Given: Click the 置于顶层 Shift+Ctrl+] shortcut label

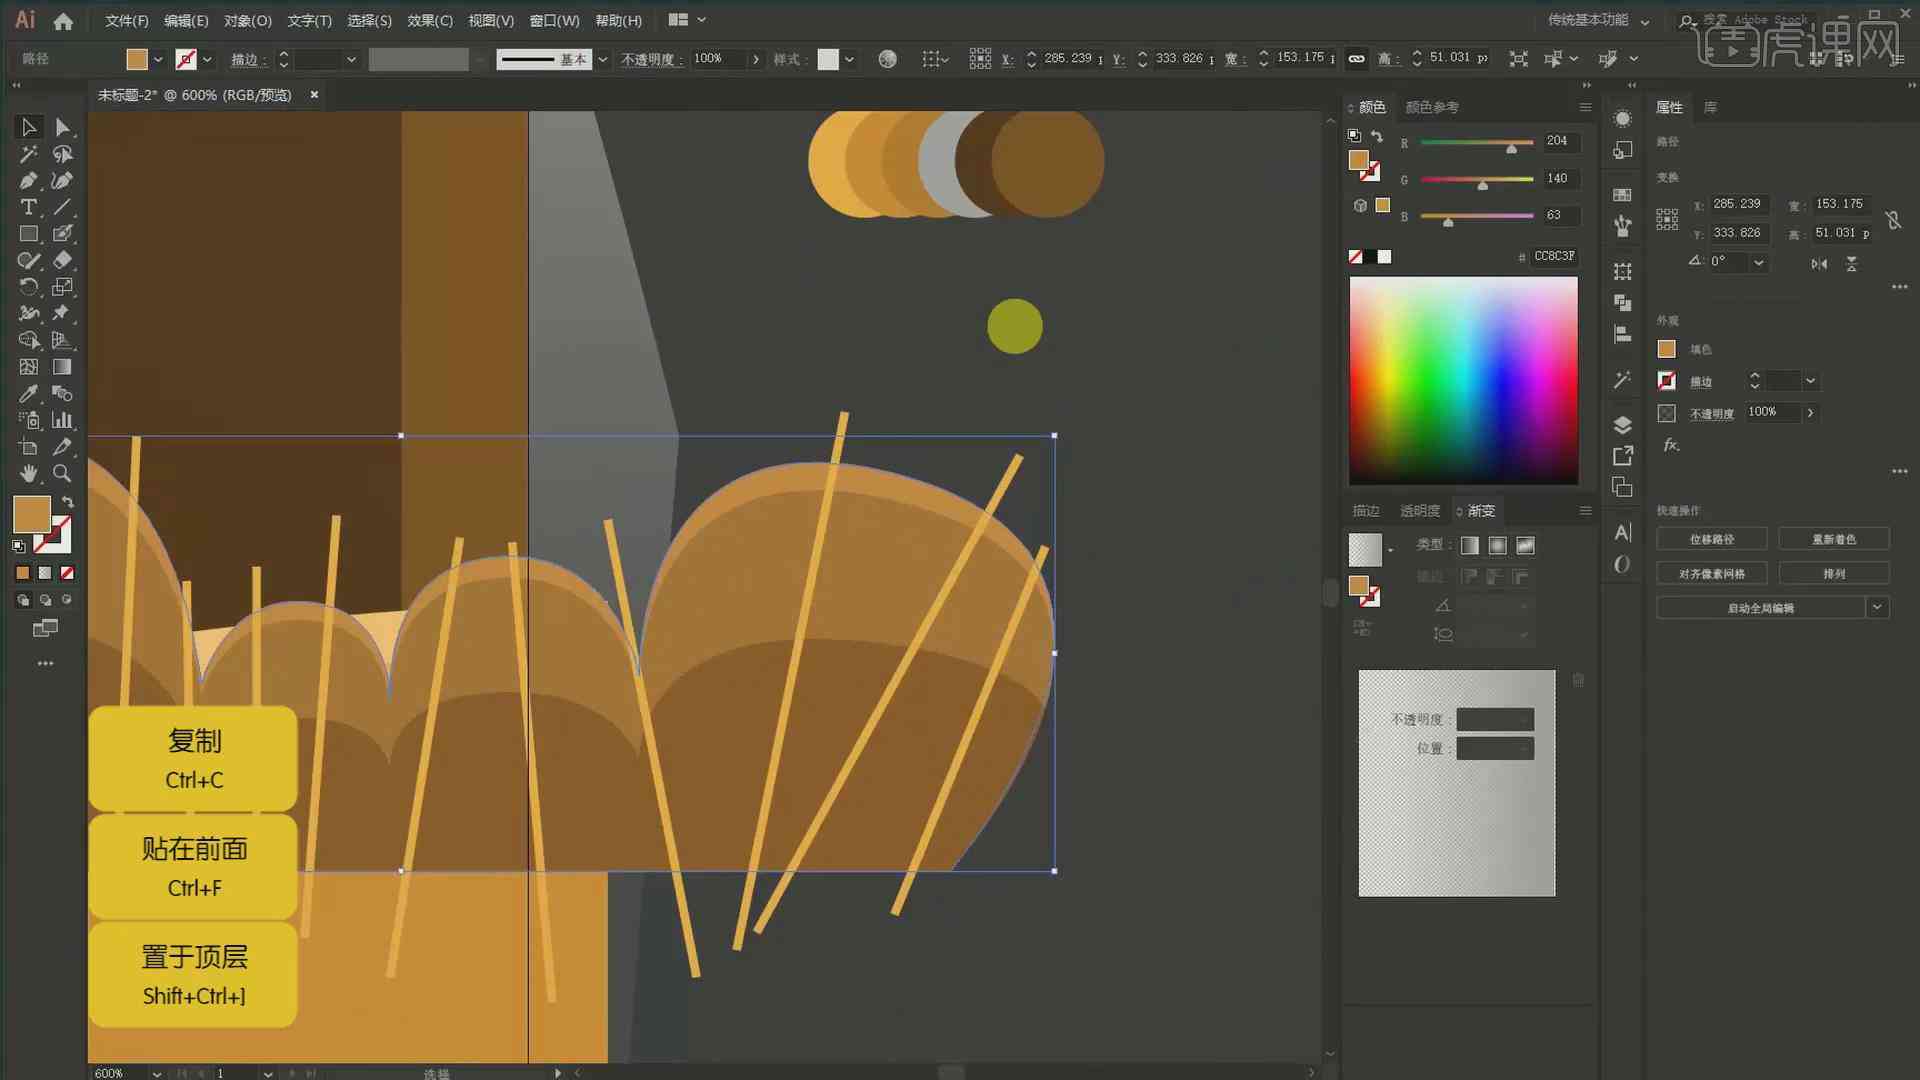Looking at the screenshot, I should point(193,972).
